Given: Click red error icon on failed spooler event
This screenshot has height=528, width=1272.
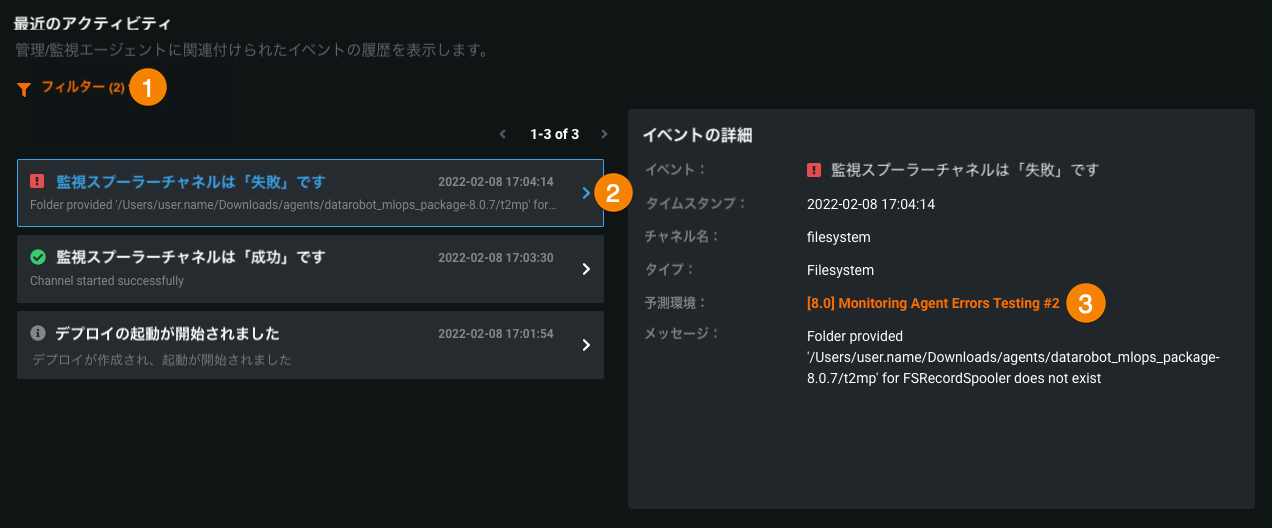Looking at the screenshot, I should pyautogui.click(x=37, y=181).
